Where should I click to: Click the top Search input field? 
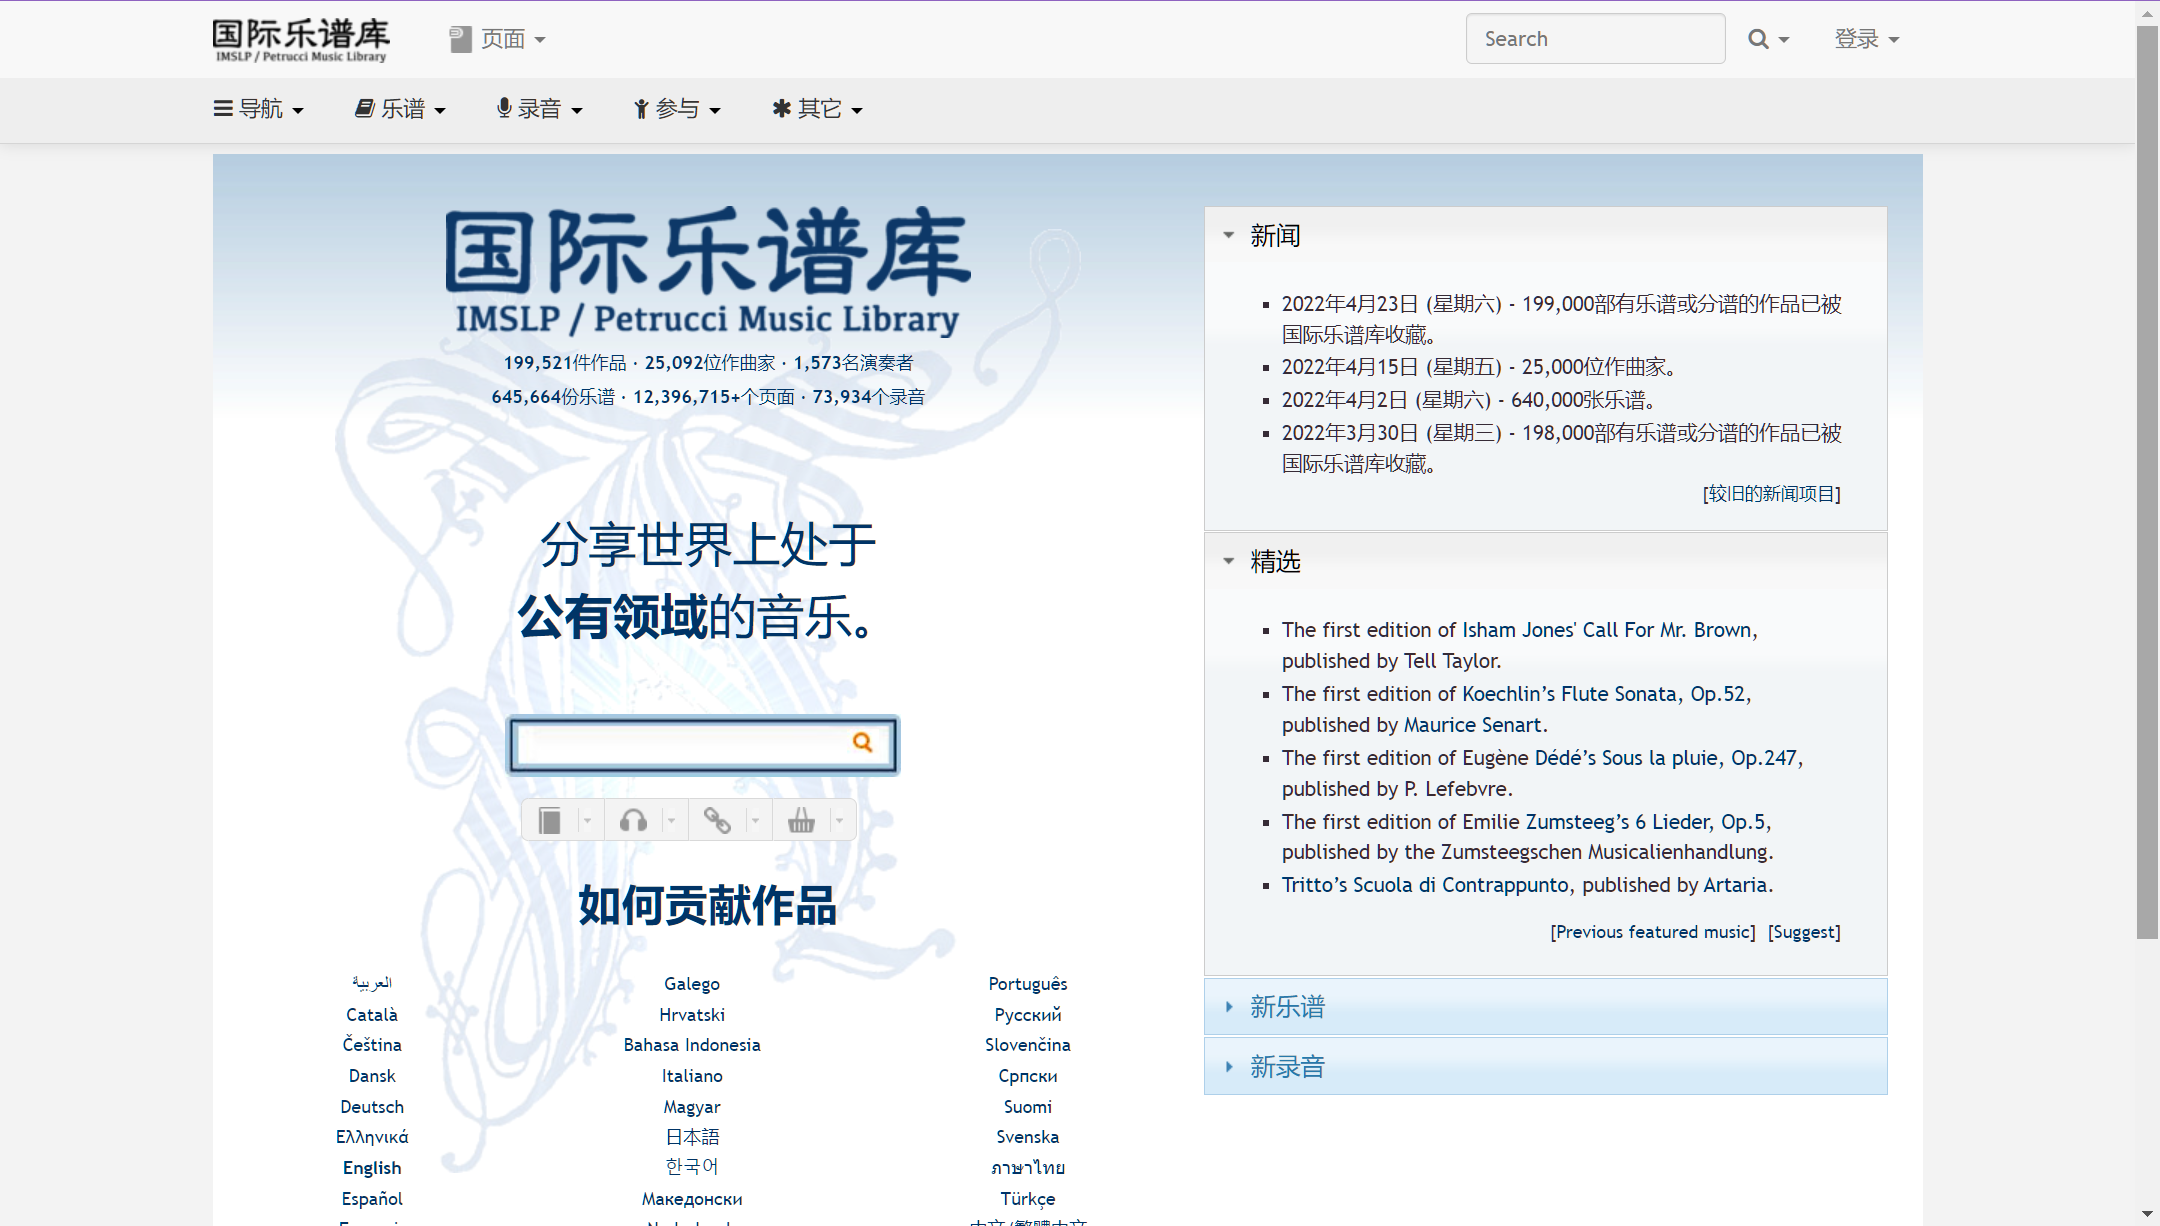pyautogui.click(x=1595, y=39)
